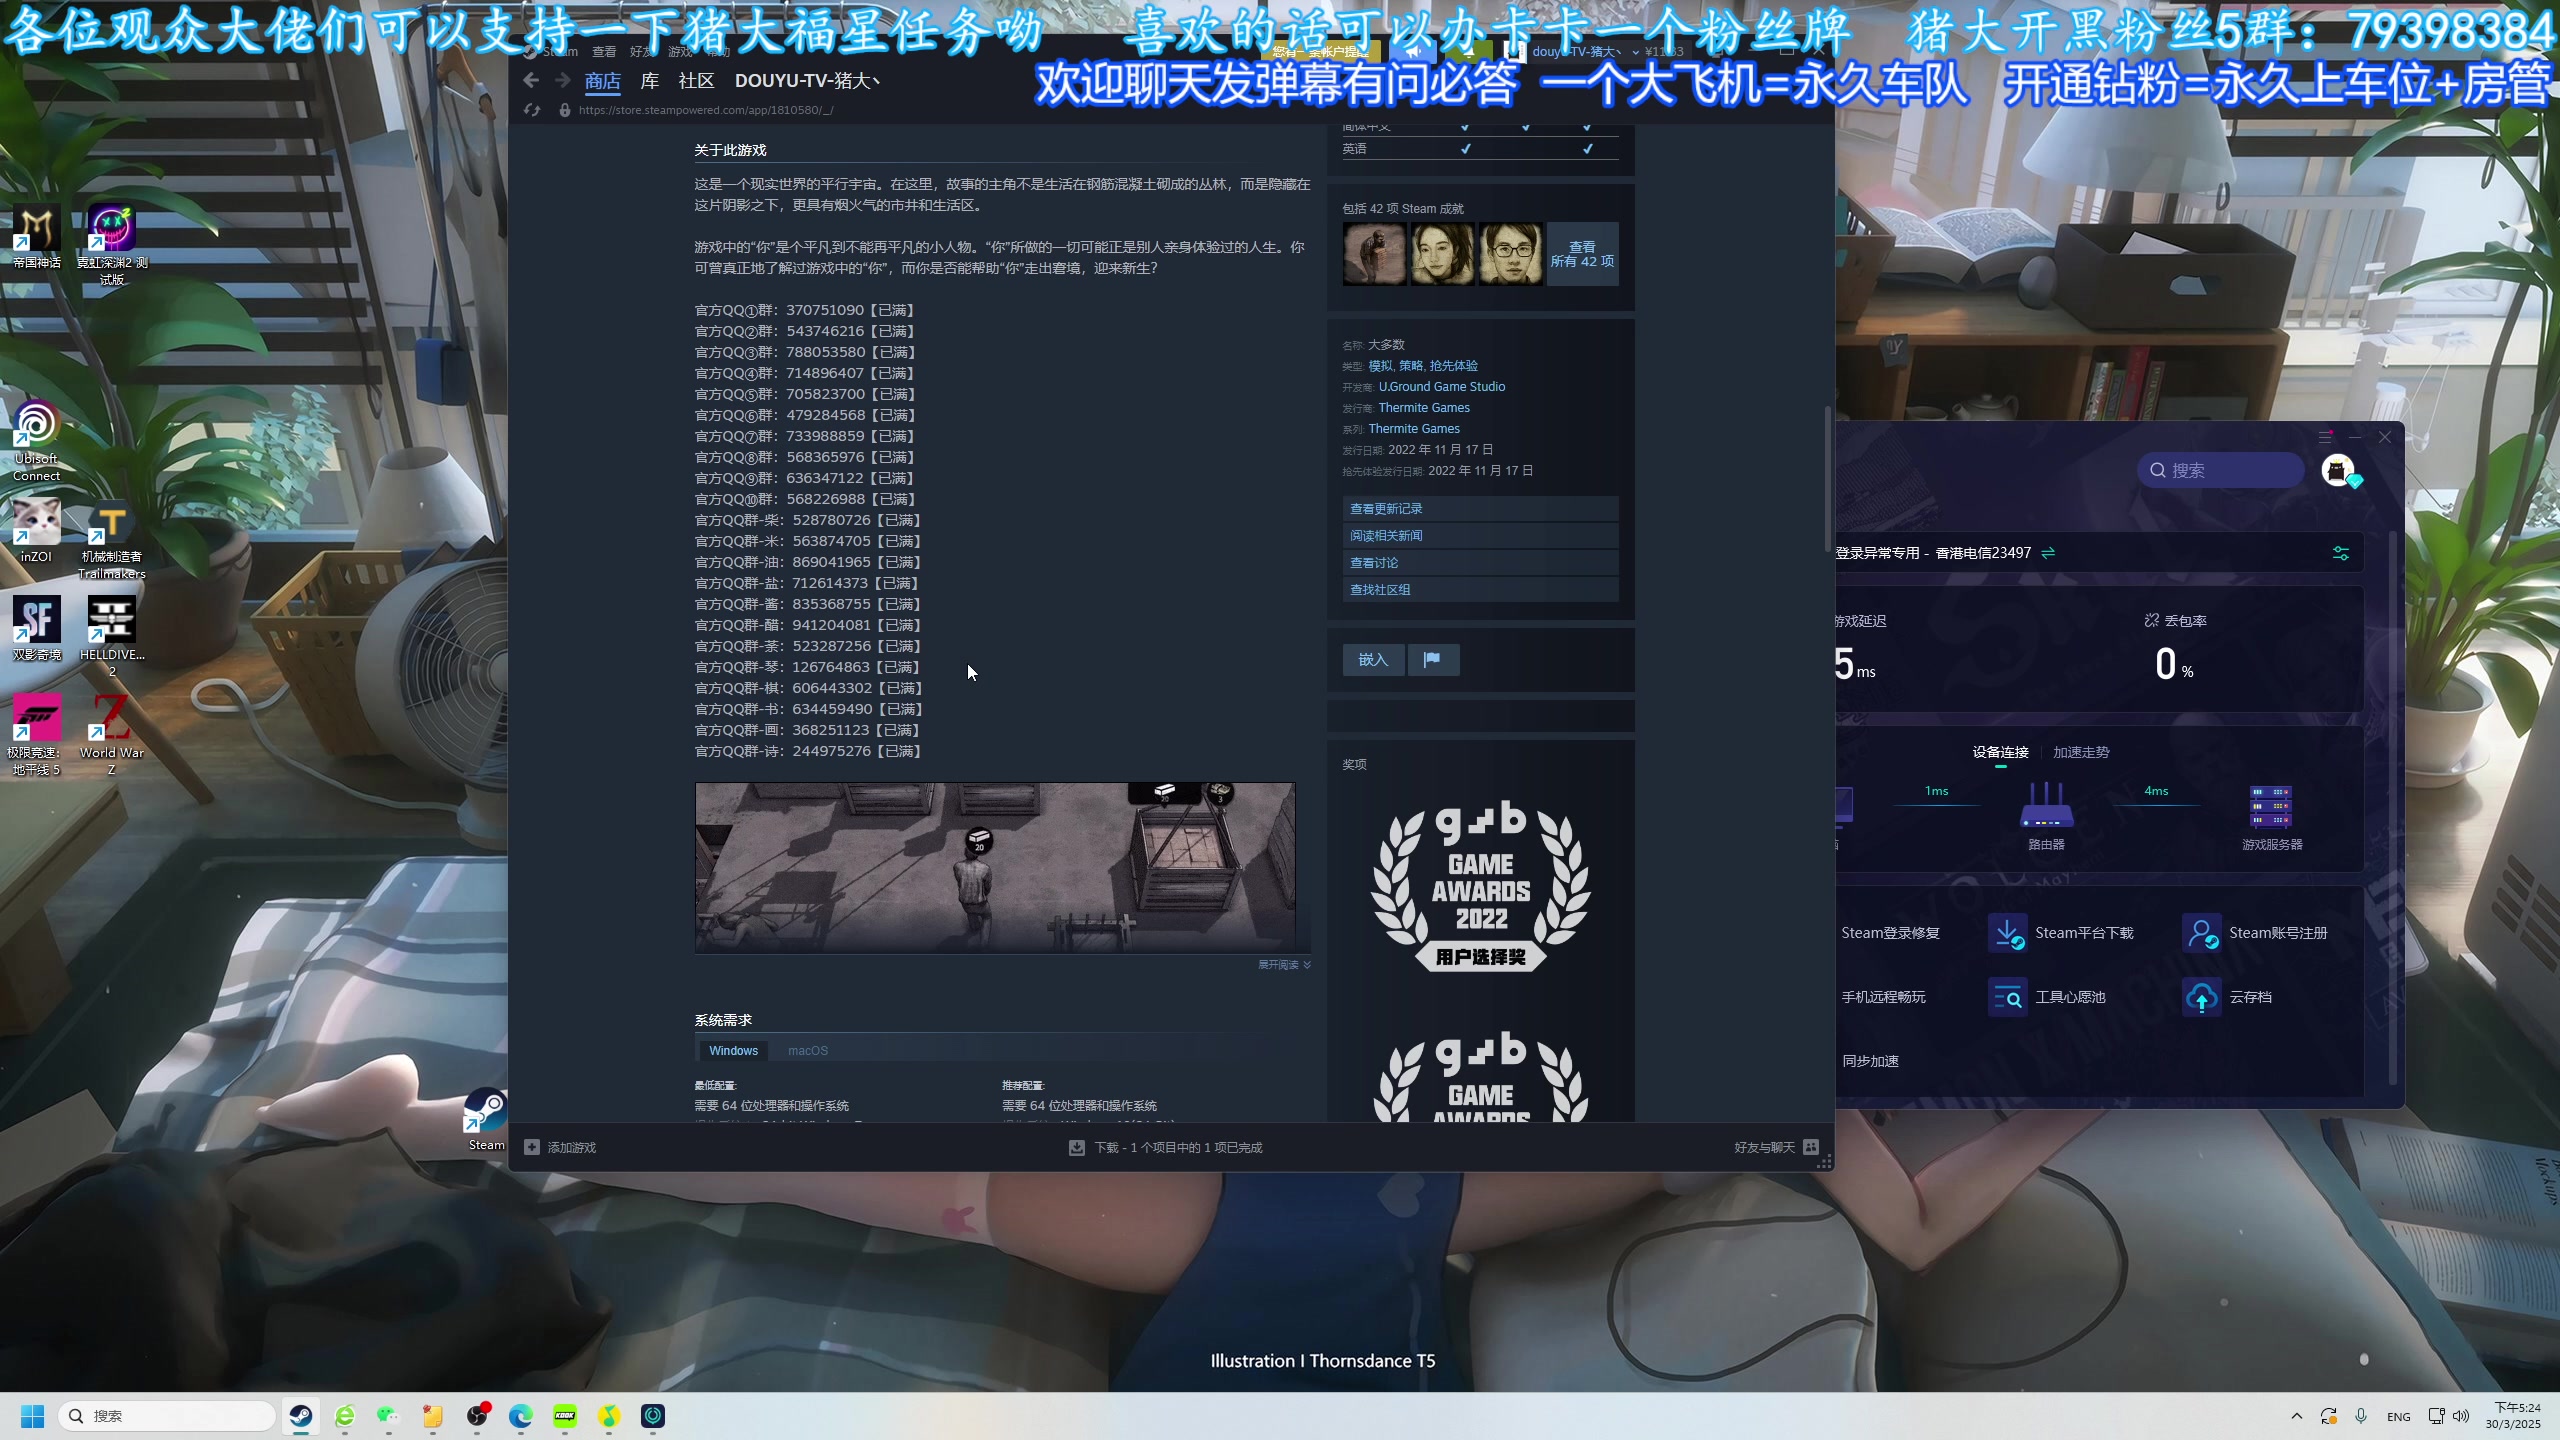Click the Steam forward navigation arrow

563,81
